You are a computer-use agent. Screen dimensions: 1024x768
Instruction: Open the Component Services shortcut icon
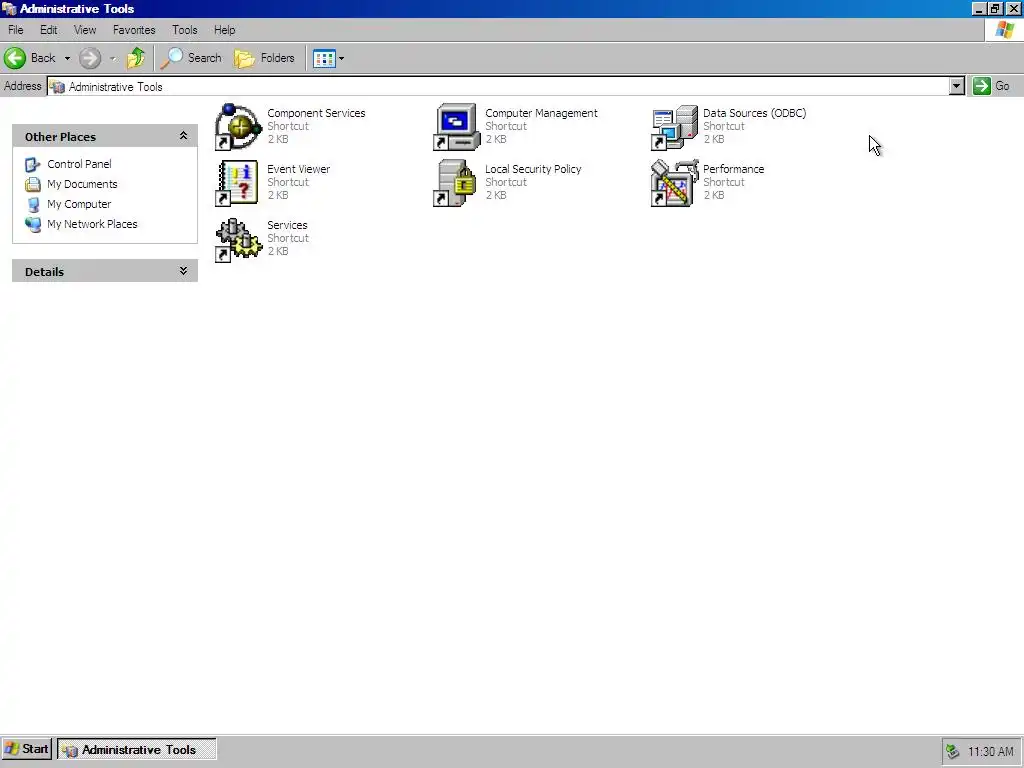click(x=238, y=127)
